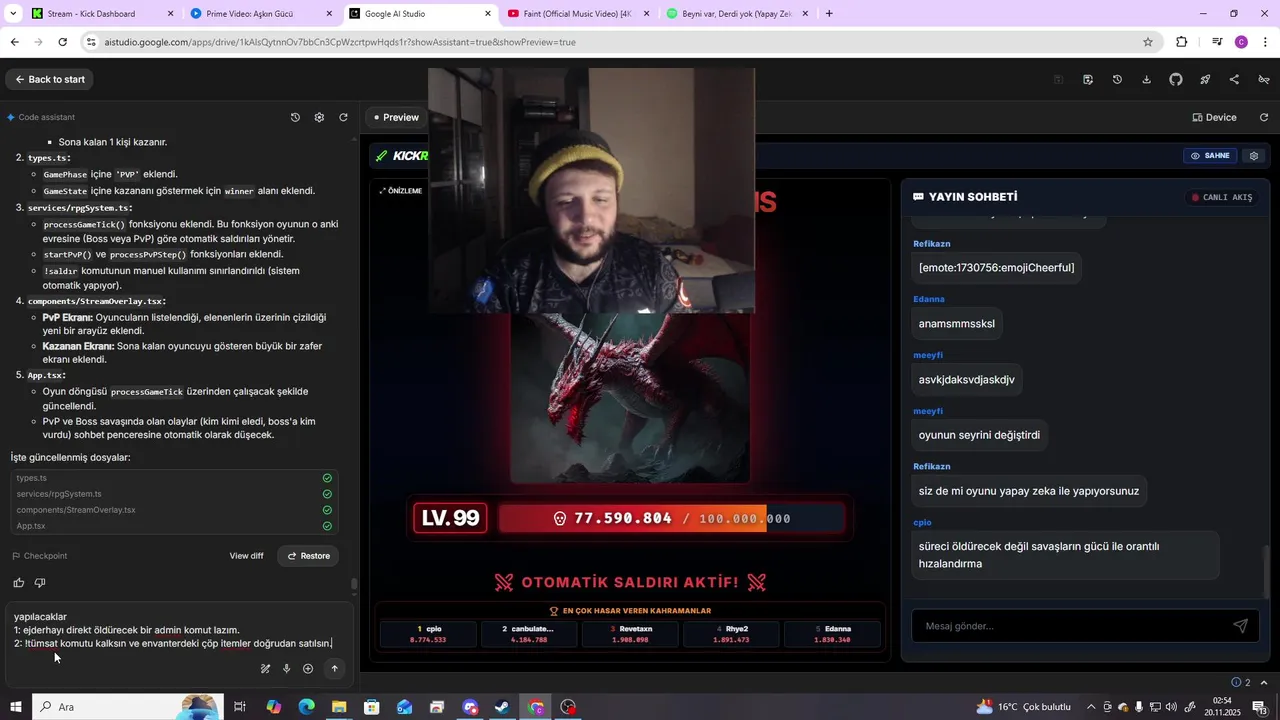The width and height of the screenshot is (1280, 720).
Task: Click the Restore checkpoint button
Action: point(308,556)
